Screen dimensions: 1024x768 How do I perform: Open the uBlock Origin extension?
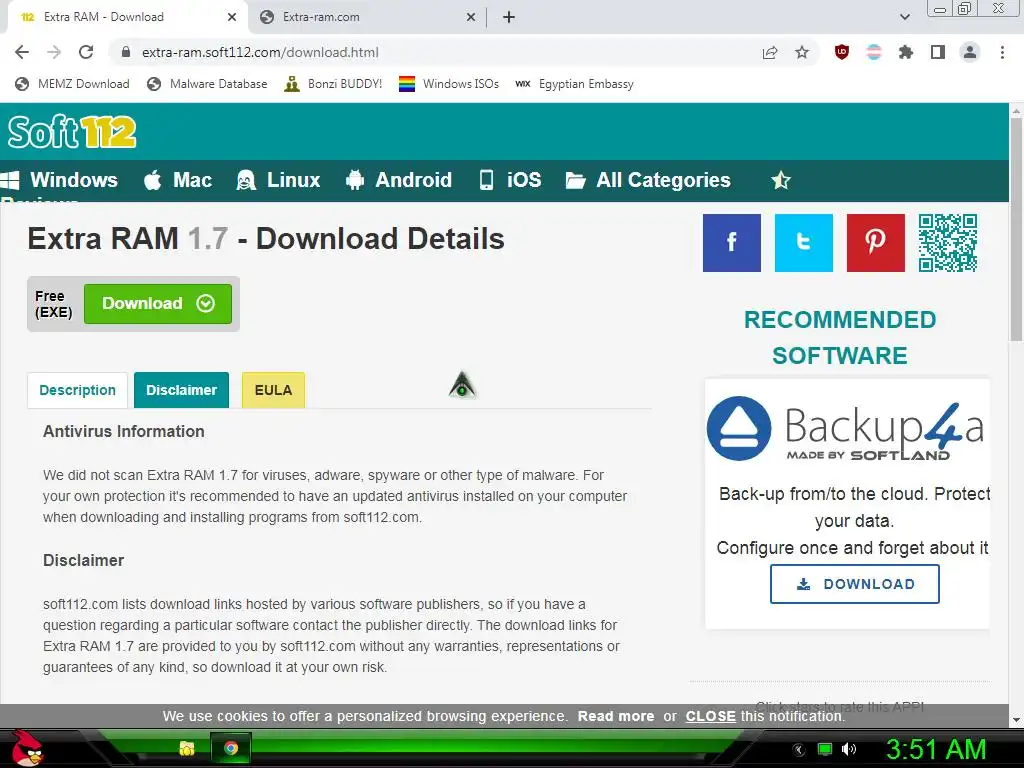[x=842, y=52]
